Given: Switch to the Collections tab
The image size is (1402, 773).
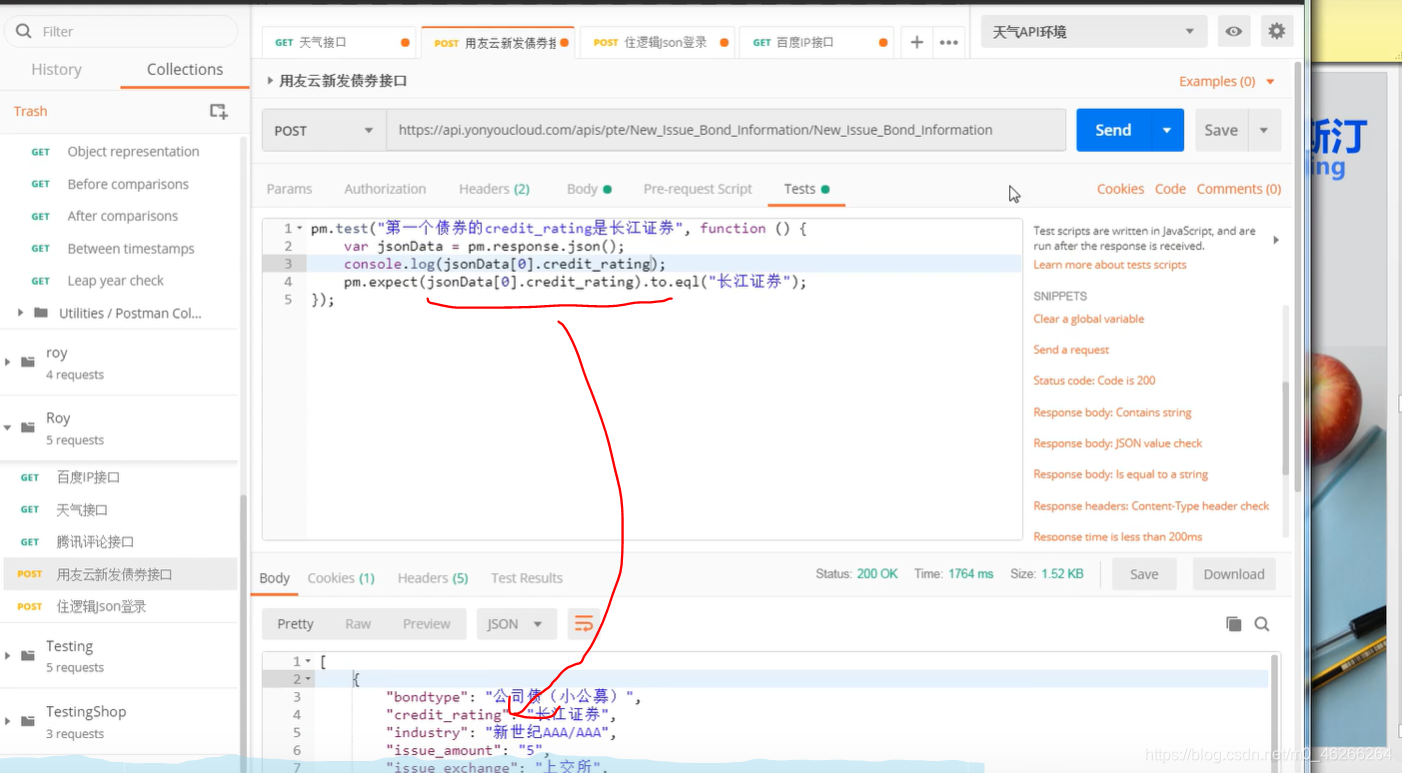Looking at the screenshot, I should click(185, 69).
